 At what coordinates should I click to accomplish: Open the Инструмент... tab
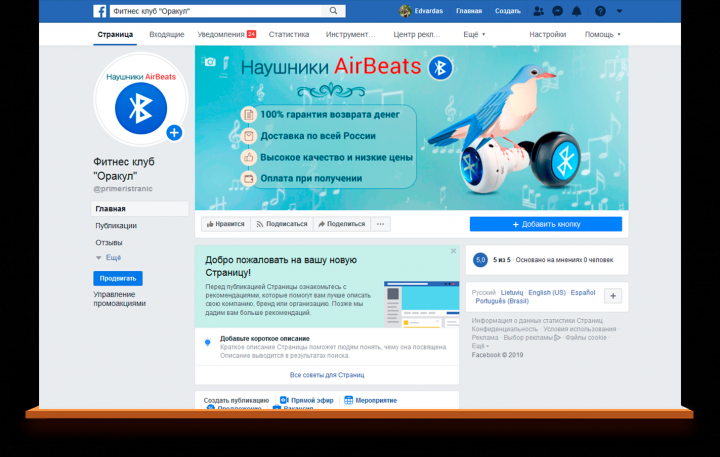(350, 34)
